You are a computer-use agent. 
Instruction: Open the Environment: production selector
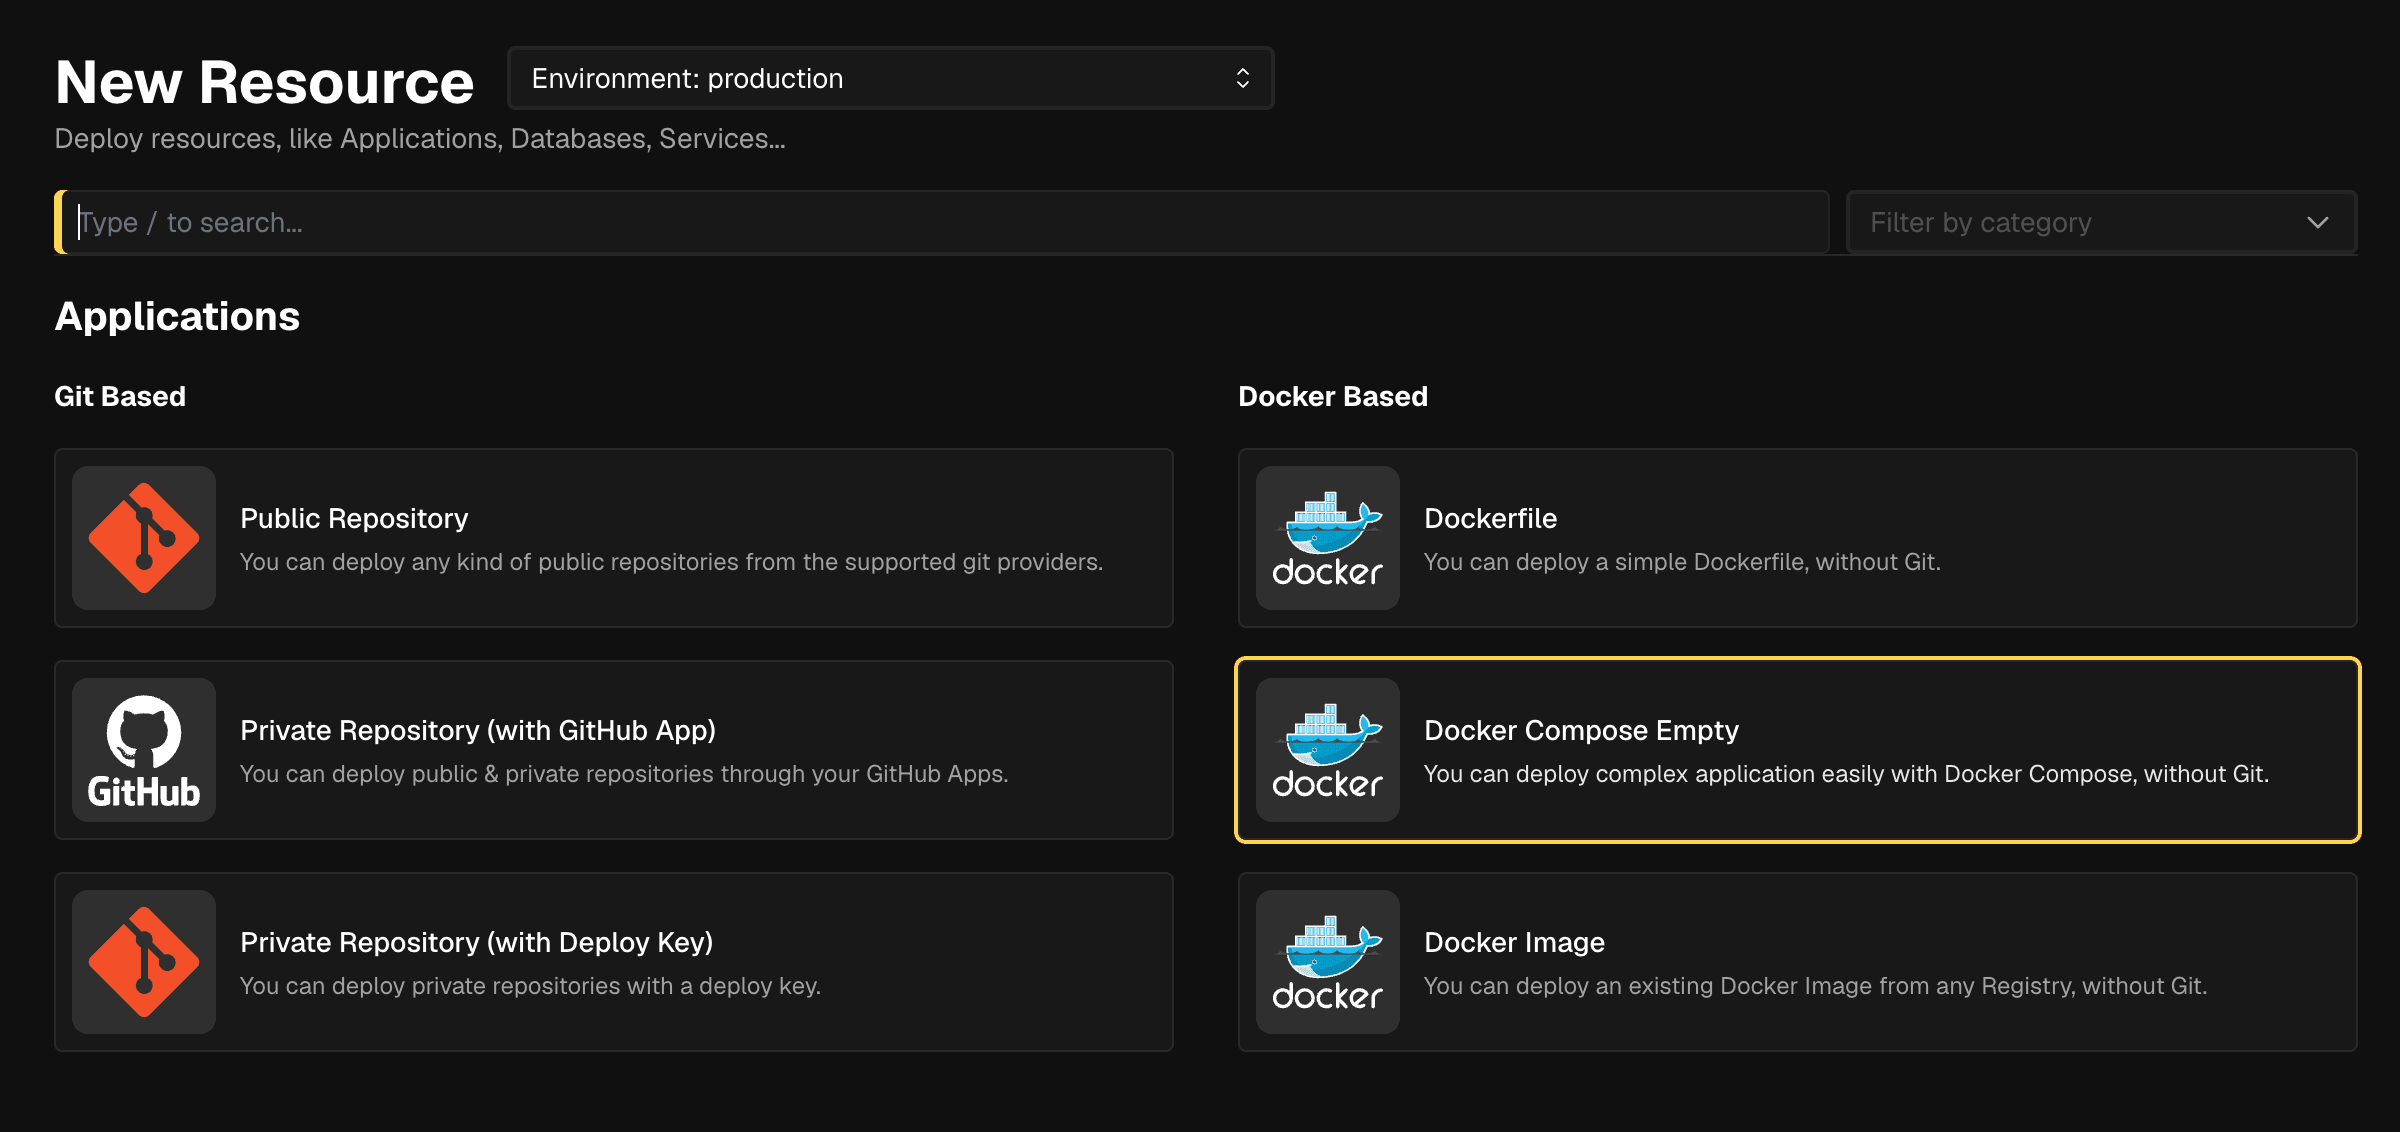[890, 78]
